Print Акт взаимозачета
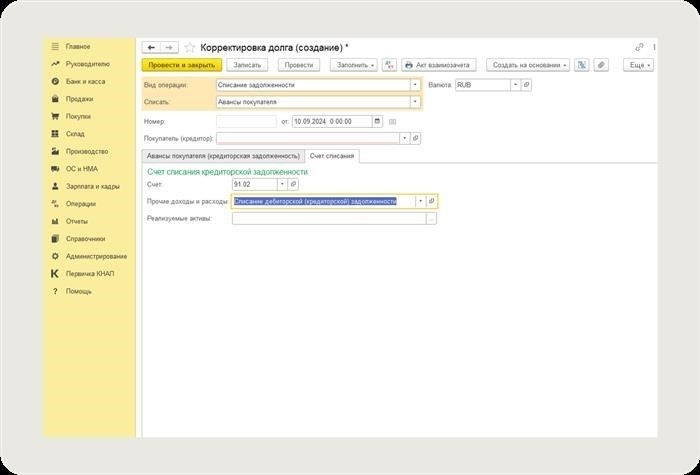700x475 pixels. coord(438,65)
